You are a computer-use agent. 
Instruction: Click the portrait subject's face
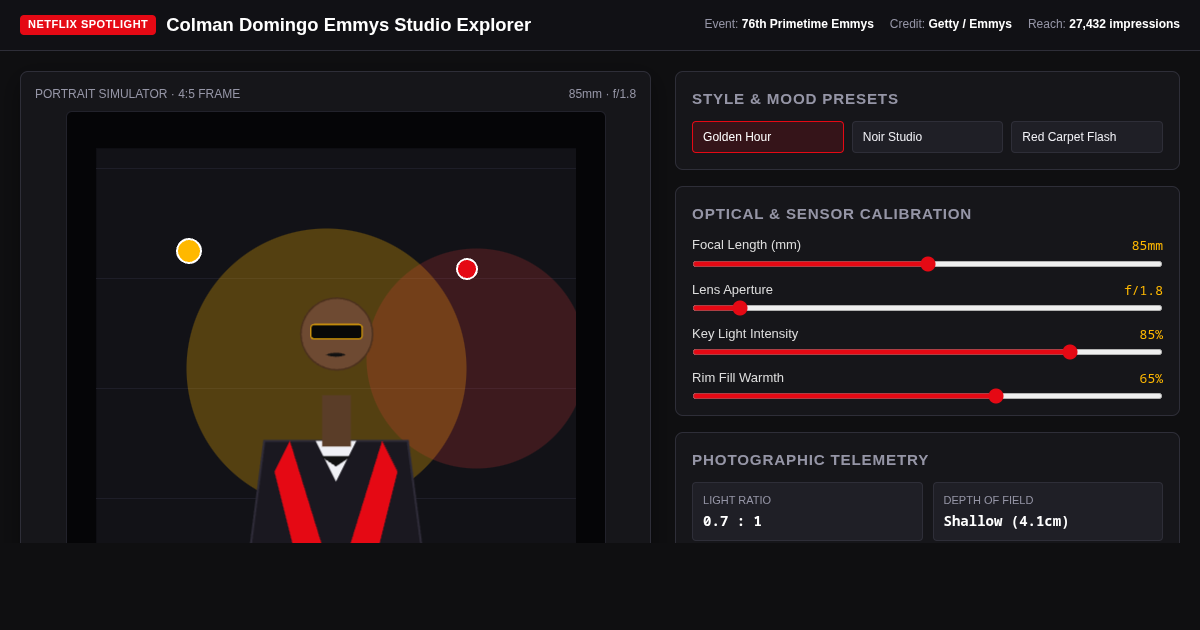337,334
